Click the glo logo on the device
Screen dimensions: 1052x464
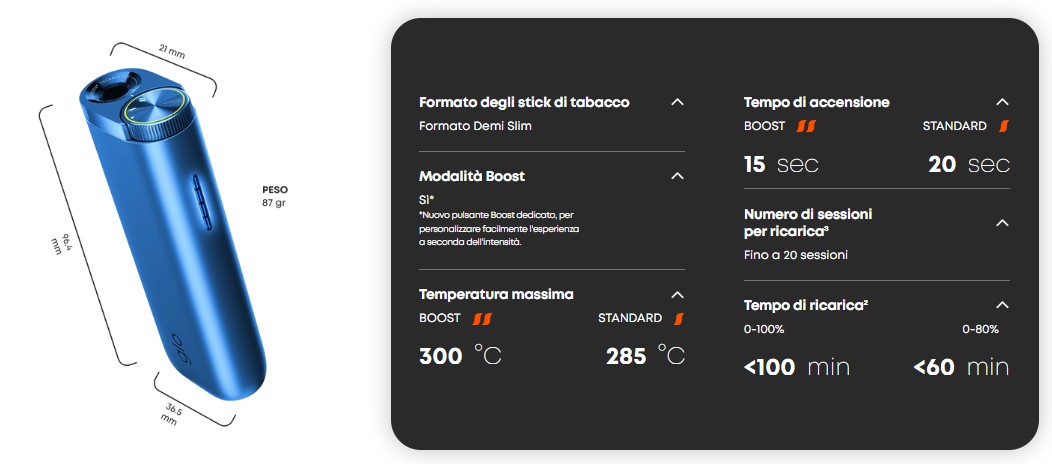coord(182,349)
